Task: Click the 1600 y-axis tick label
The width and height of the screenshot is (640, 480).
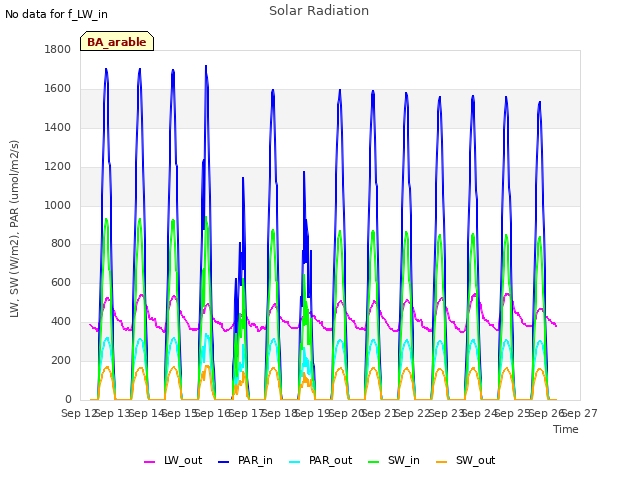Action: (x=58, y=88)
